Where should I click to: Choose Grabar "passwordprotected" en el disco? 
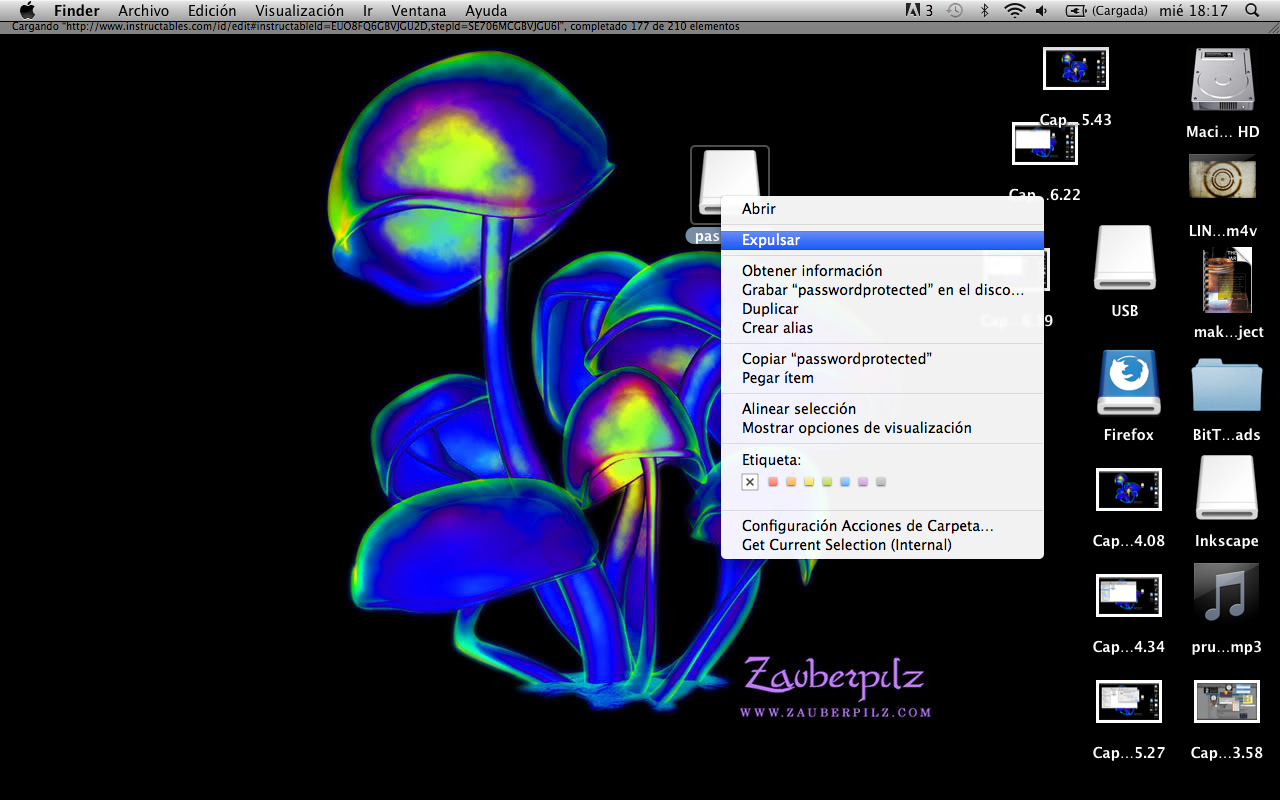tap(882, 290)
